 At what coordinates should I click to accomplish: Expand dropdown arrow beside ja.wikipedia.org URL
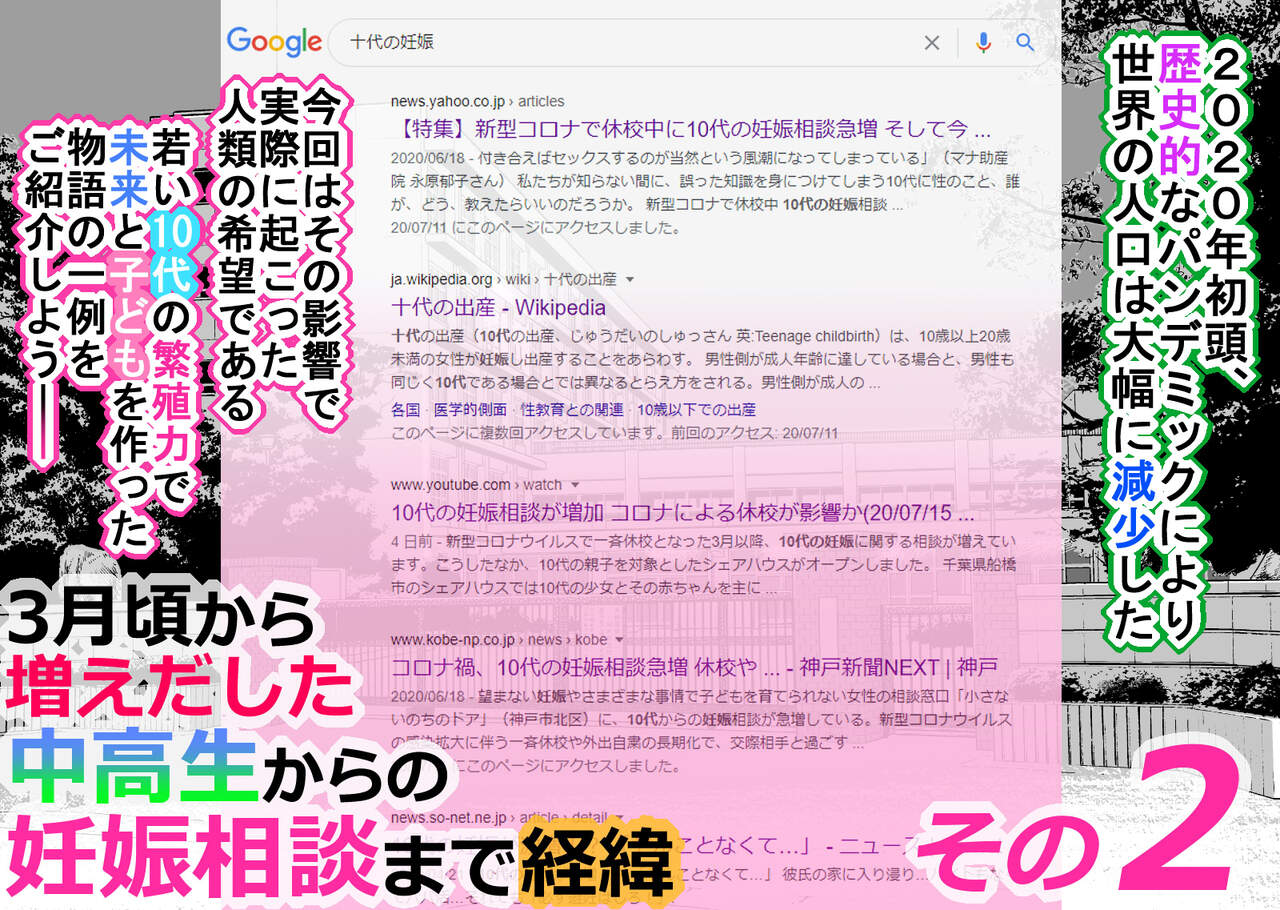(630, 280)
